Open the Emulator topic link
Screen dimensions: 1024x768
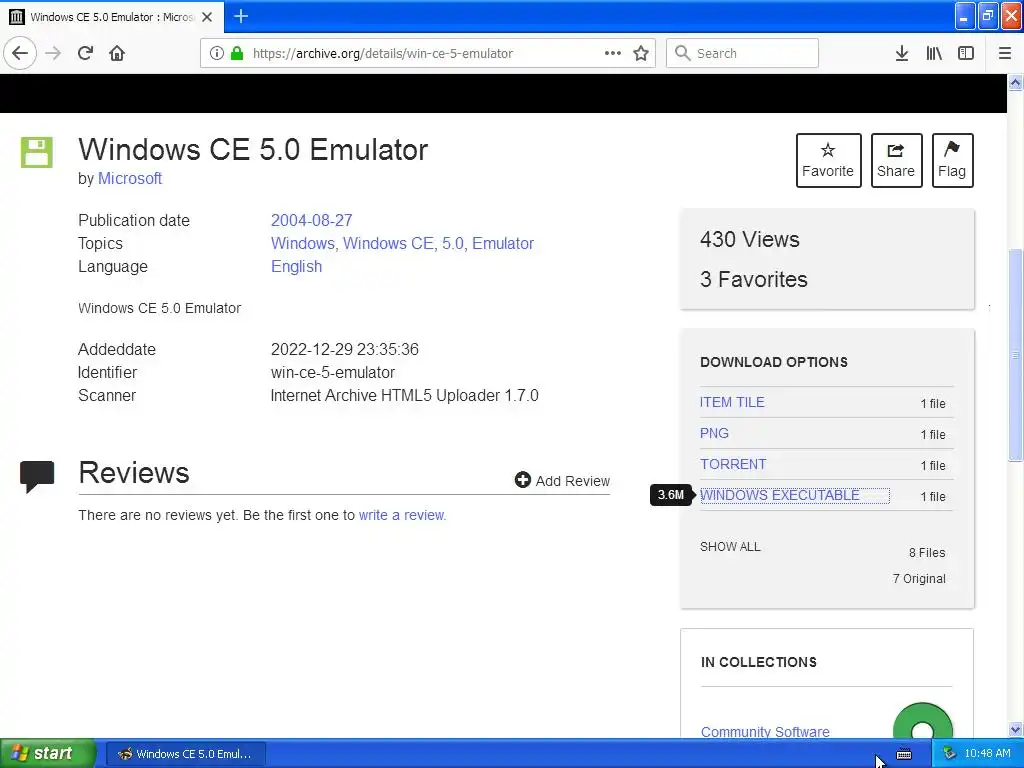503,243
